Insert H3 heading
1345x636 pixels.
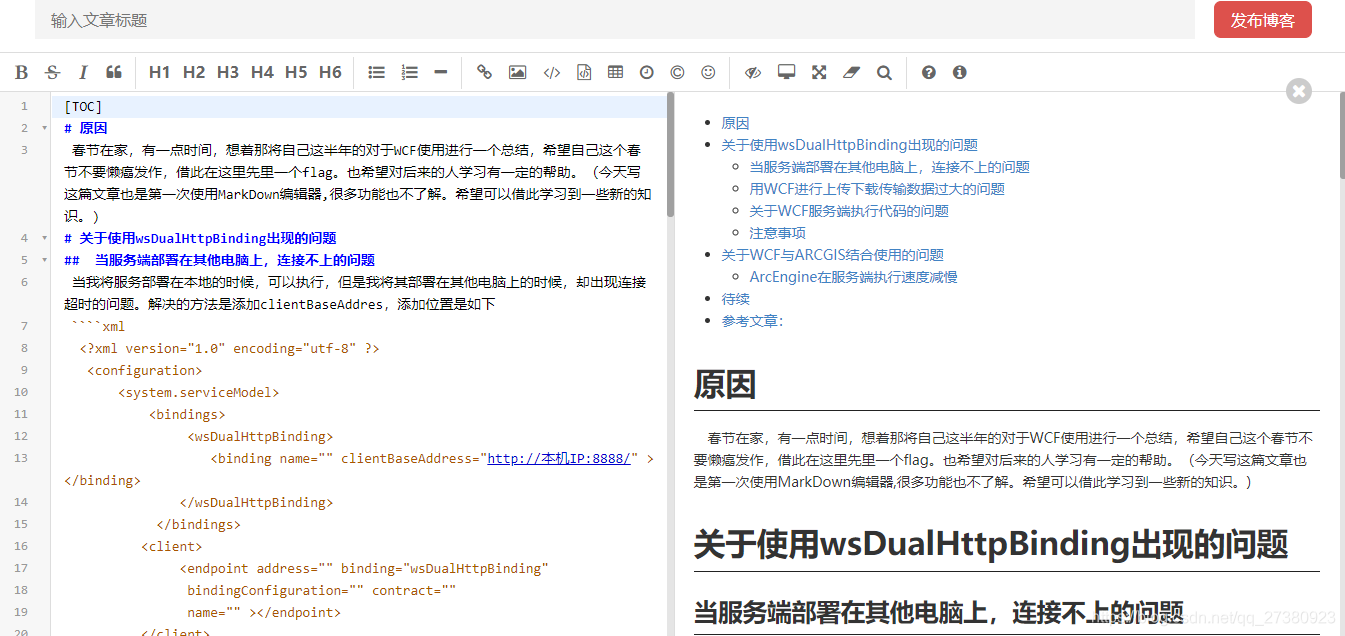click(228, 72)
